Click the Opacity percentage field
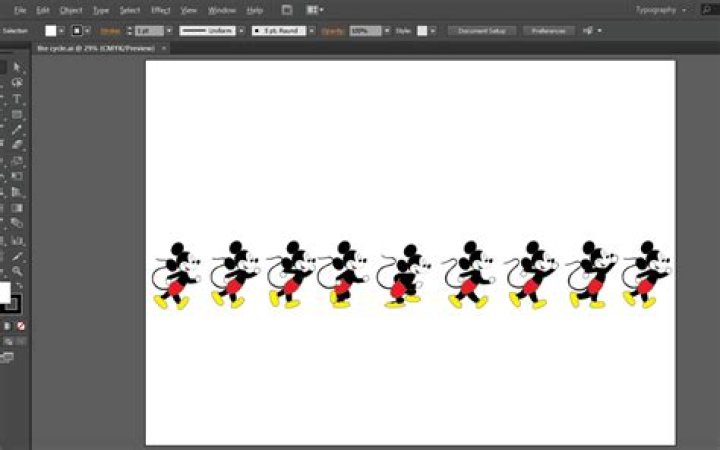Viewport: 720px width, 450px height. click(365, 31)
